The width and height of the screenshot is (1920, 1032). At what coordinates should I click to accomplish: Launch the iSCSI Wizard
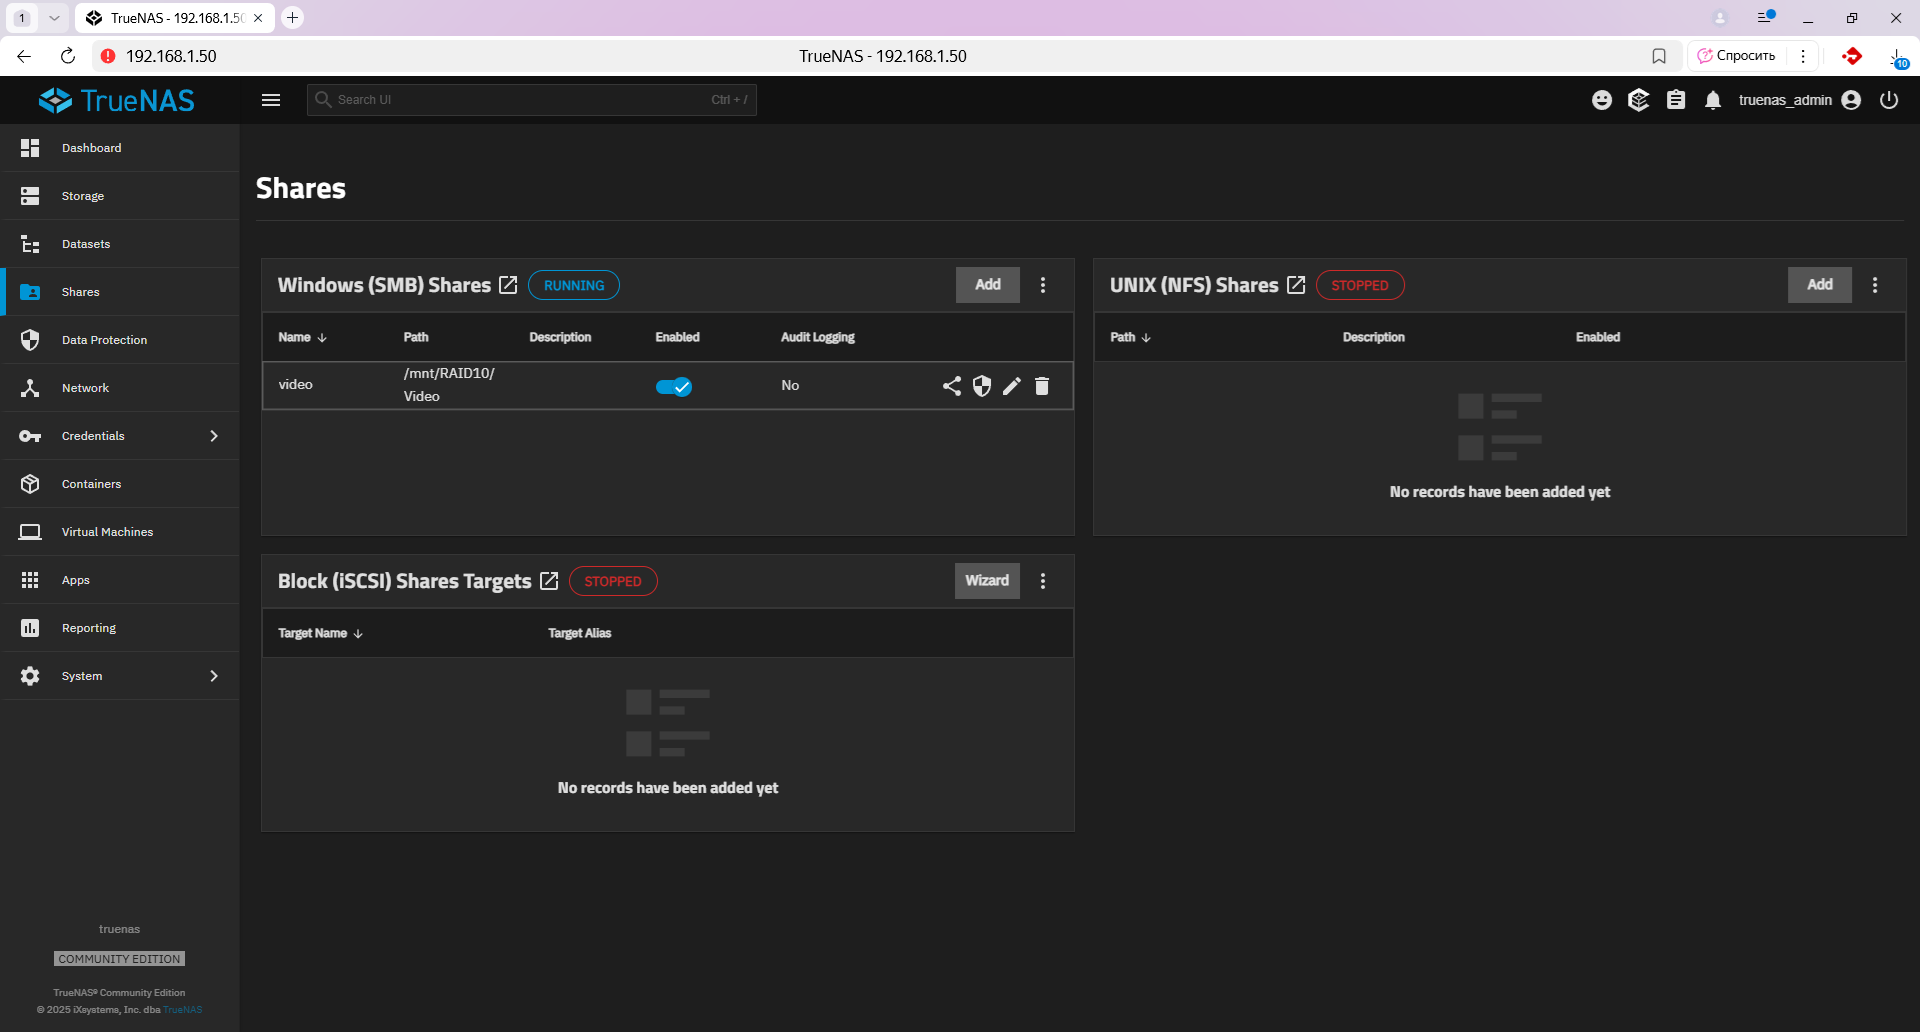(987, 581)
